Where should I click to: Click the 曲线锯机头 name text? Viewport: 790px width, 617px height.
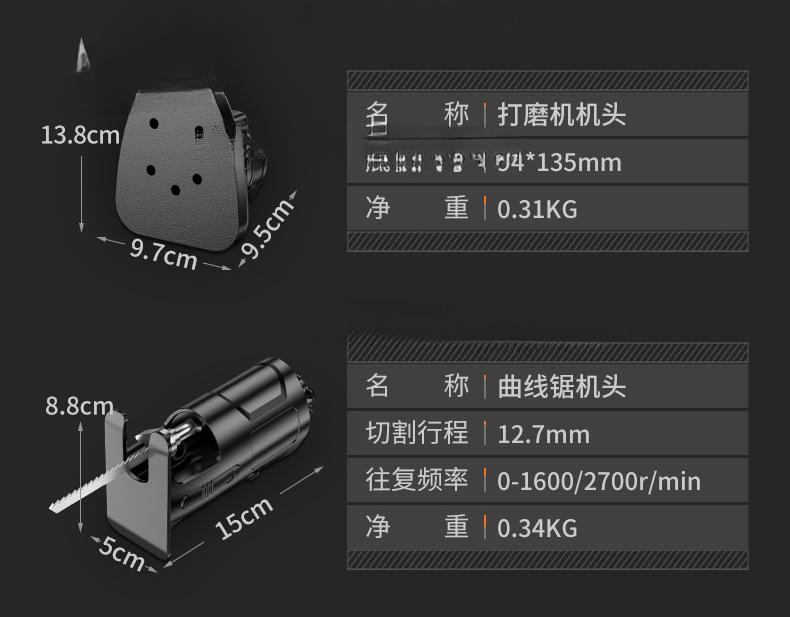click(x=562, y=387)
